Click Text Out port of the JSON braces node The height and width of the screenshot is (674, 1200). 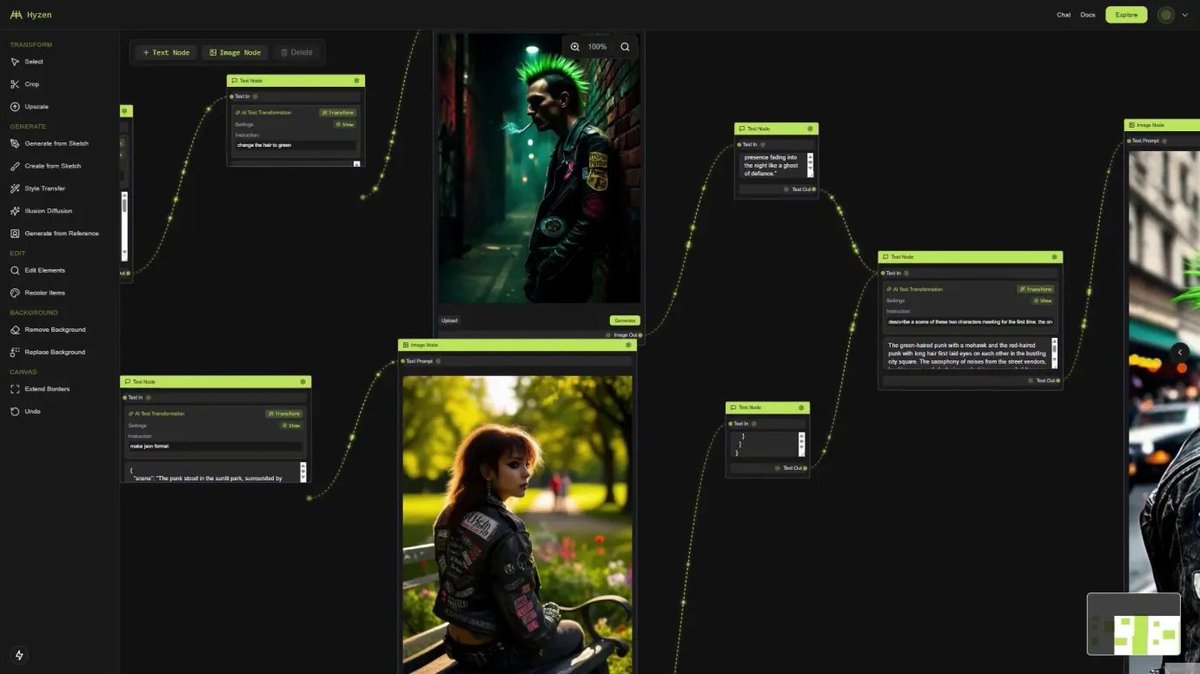point(805,468)
